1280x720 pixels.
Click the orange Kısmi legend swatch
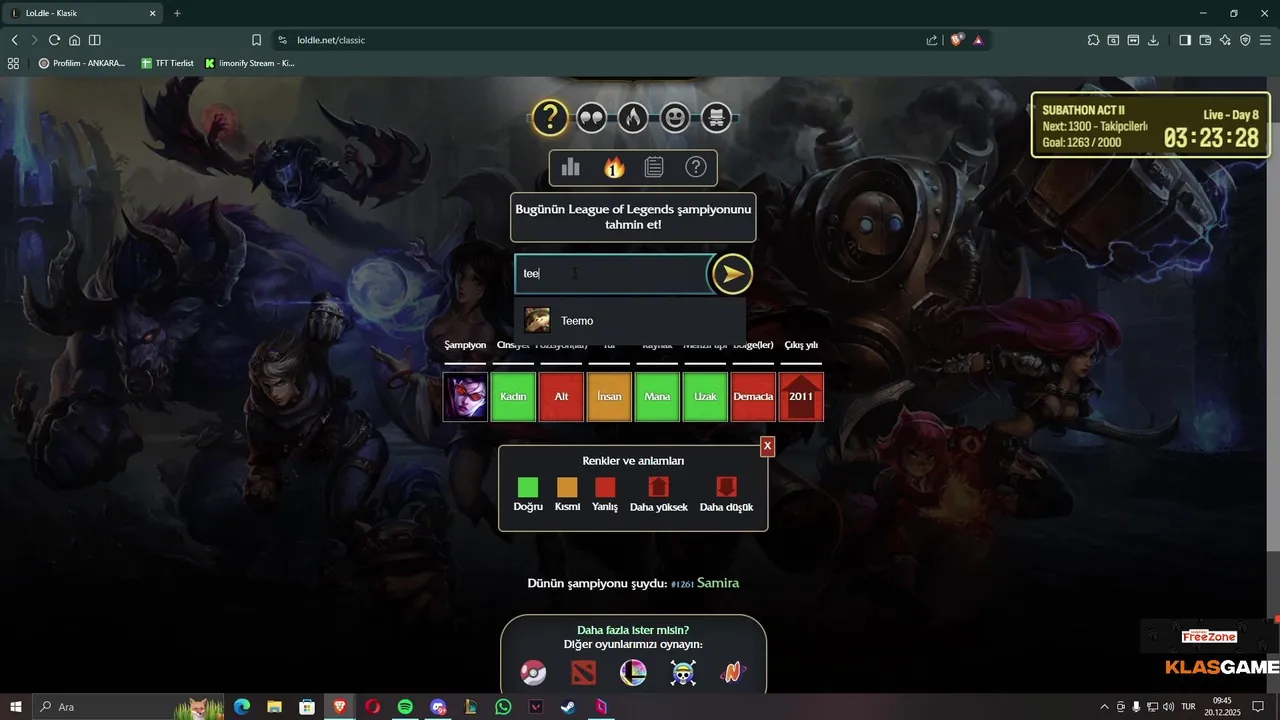pyautogui.click(x=567, y=487)
